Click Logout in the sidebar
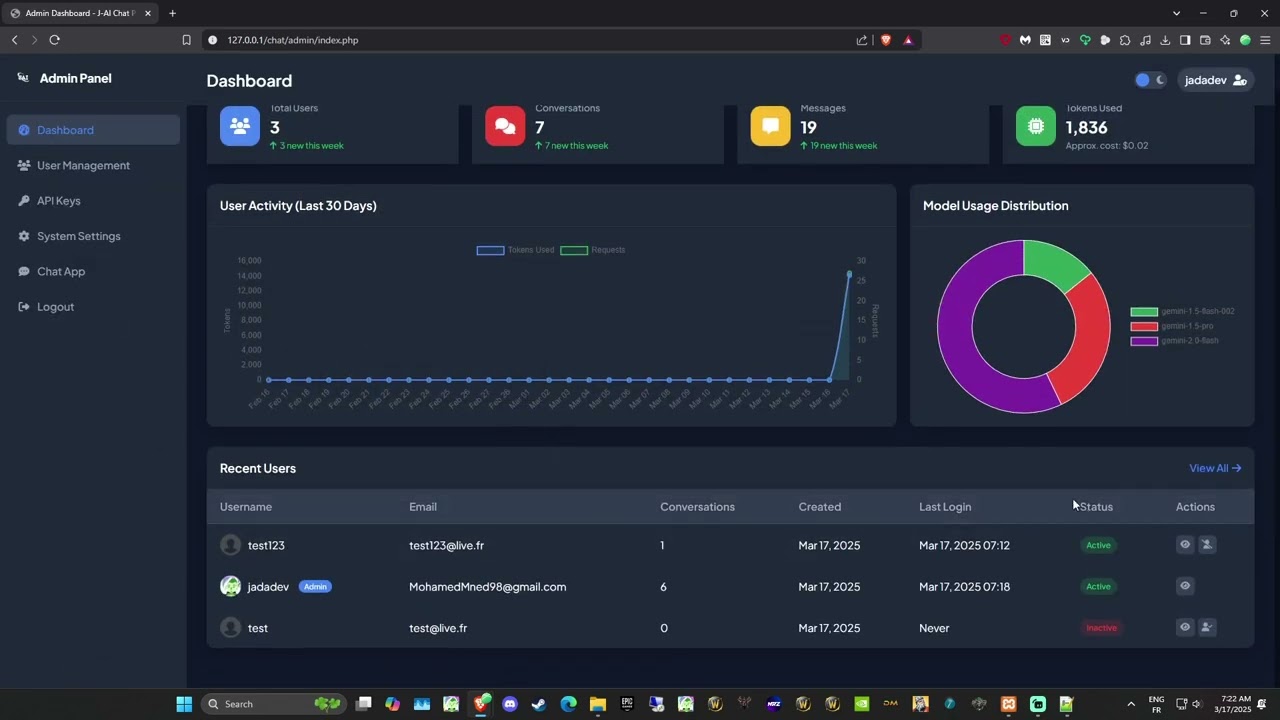The height and width of the screenshot is (720, 1280). pos(93,307)
